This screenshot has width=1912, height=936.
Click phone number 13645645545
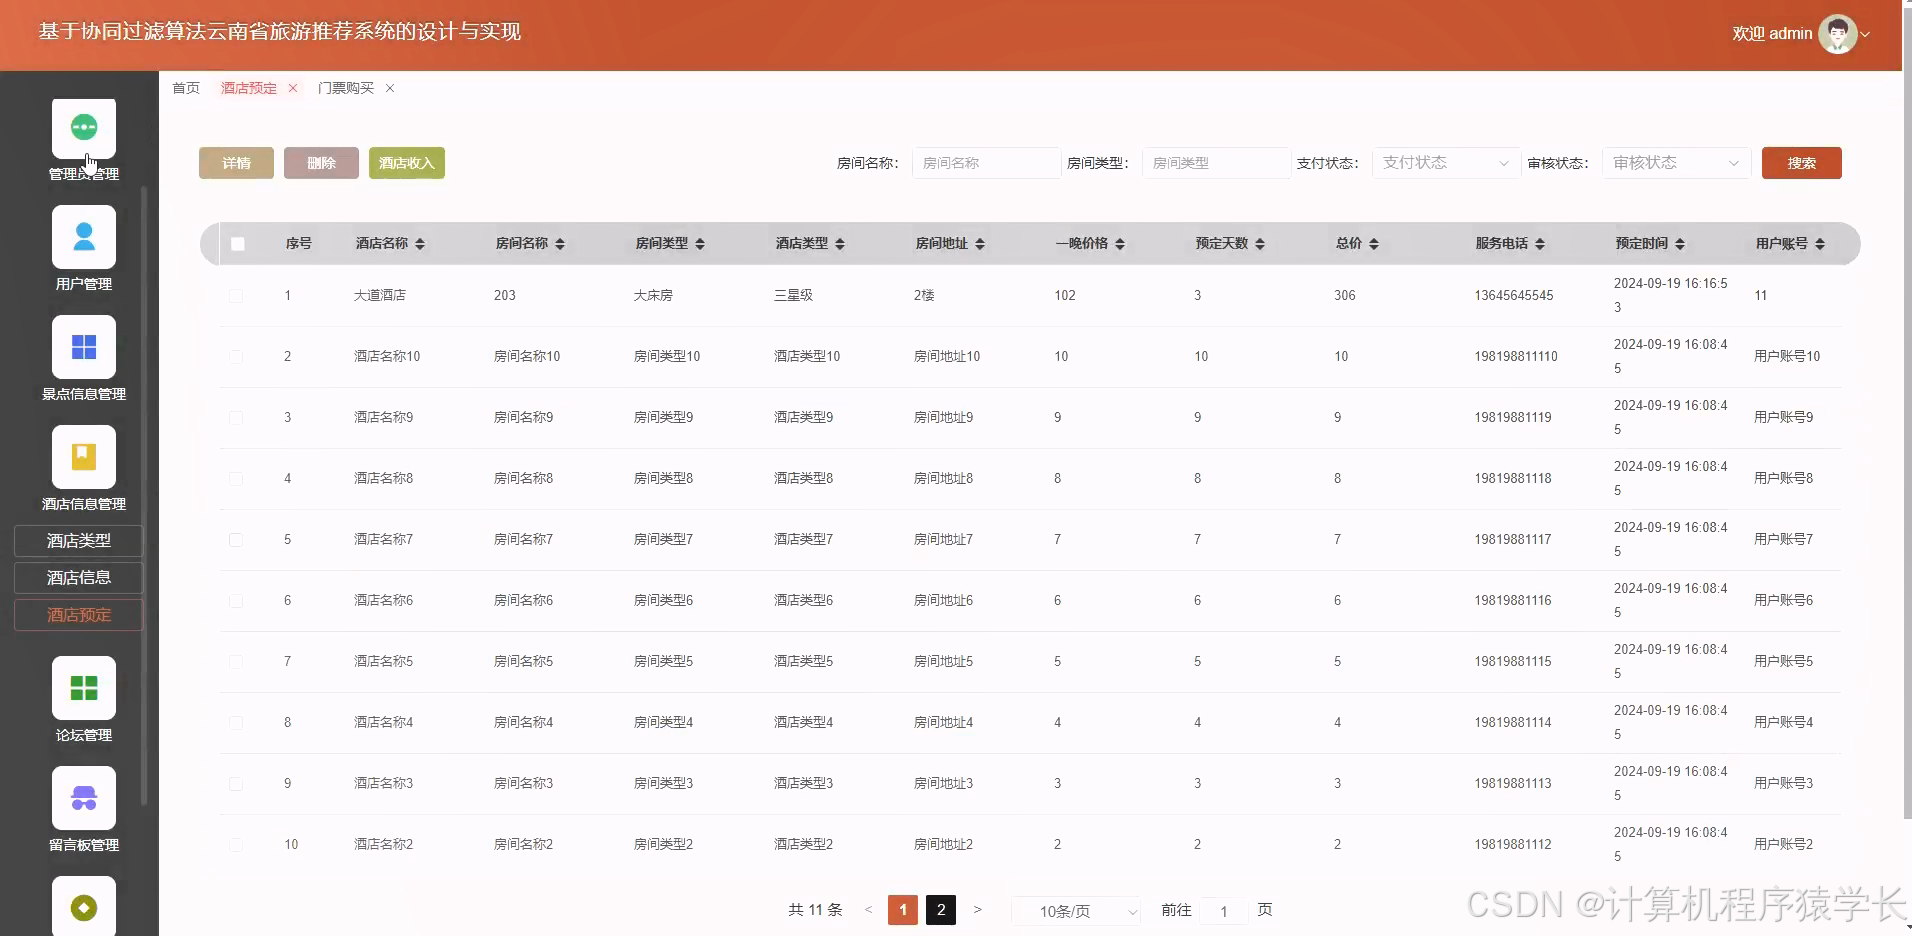coord(1514,296)
